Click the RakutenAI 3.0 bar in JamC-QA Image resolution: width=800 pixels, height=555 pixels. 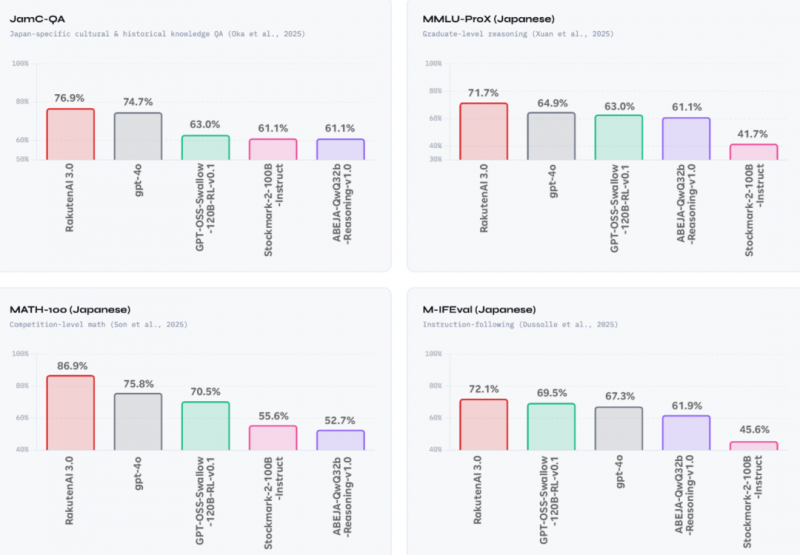coord(70,134)
